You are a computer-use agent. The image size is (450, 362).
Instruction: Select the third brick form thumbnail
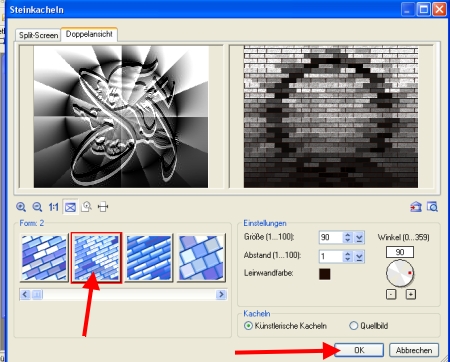point(149,258)
